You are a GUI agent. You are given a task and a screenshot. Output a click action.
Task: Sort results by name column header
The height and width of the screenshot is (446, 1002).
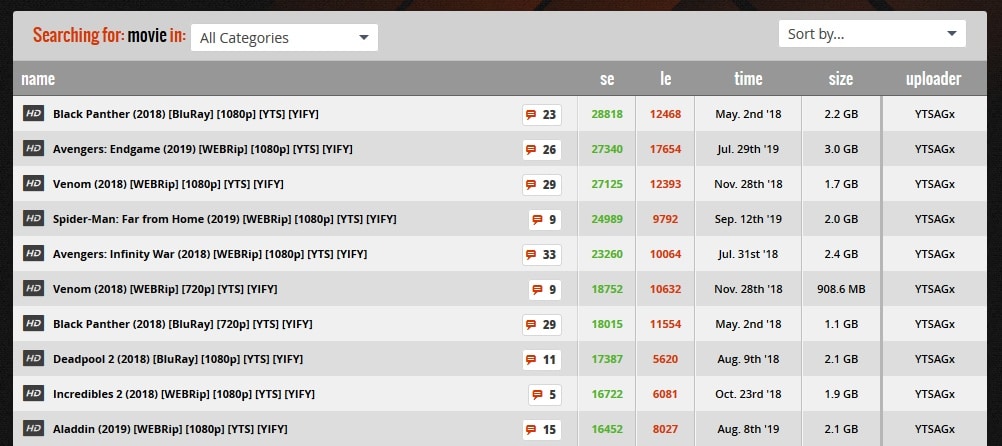click(x=38, y=79)
